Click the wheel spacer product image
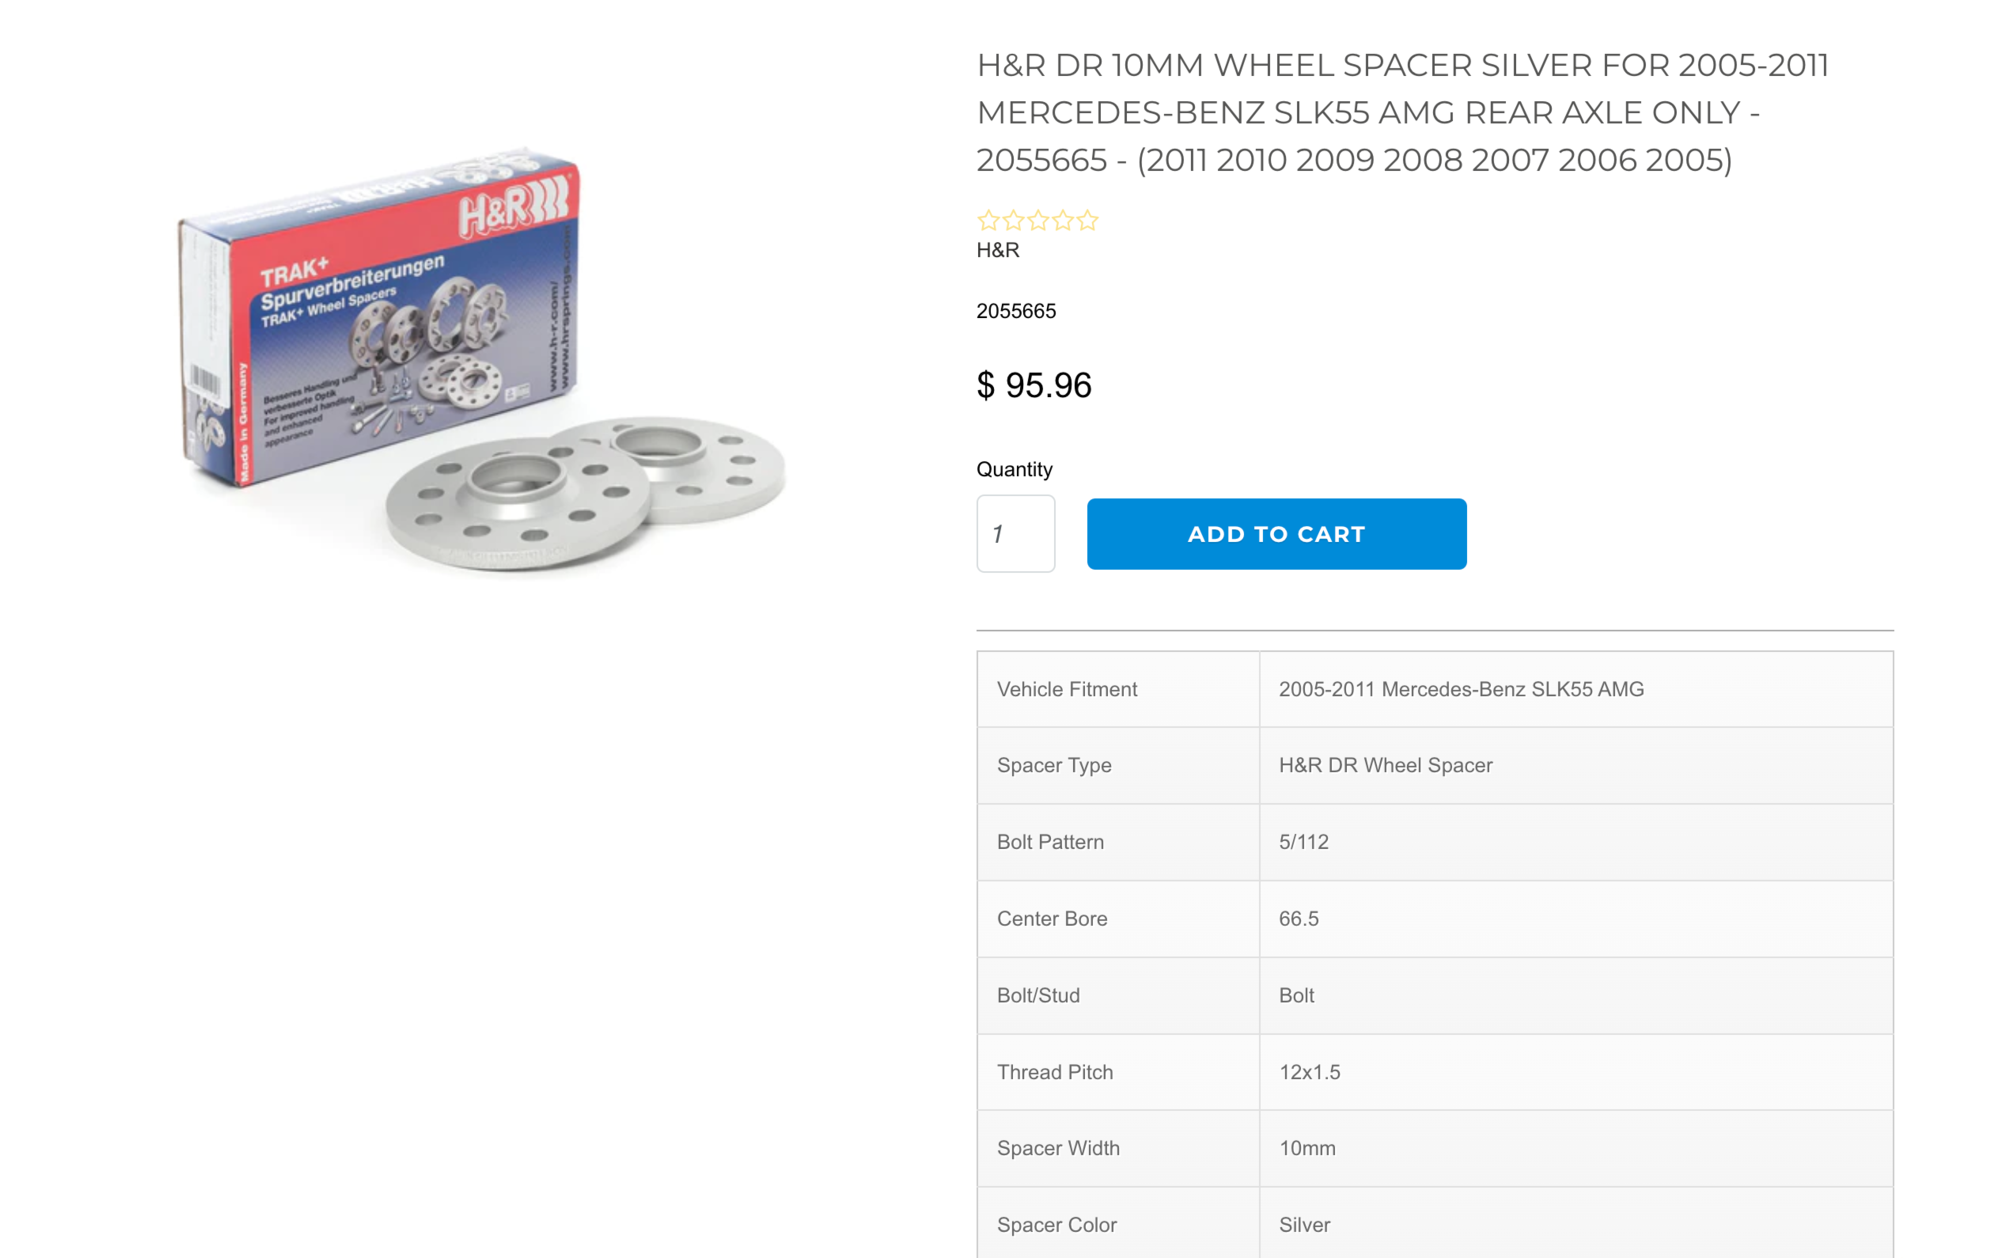 click(x=481, y=361)
